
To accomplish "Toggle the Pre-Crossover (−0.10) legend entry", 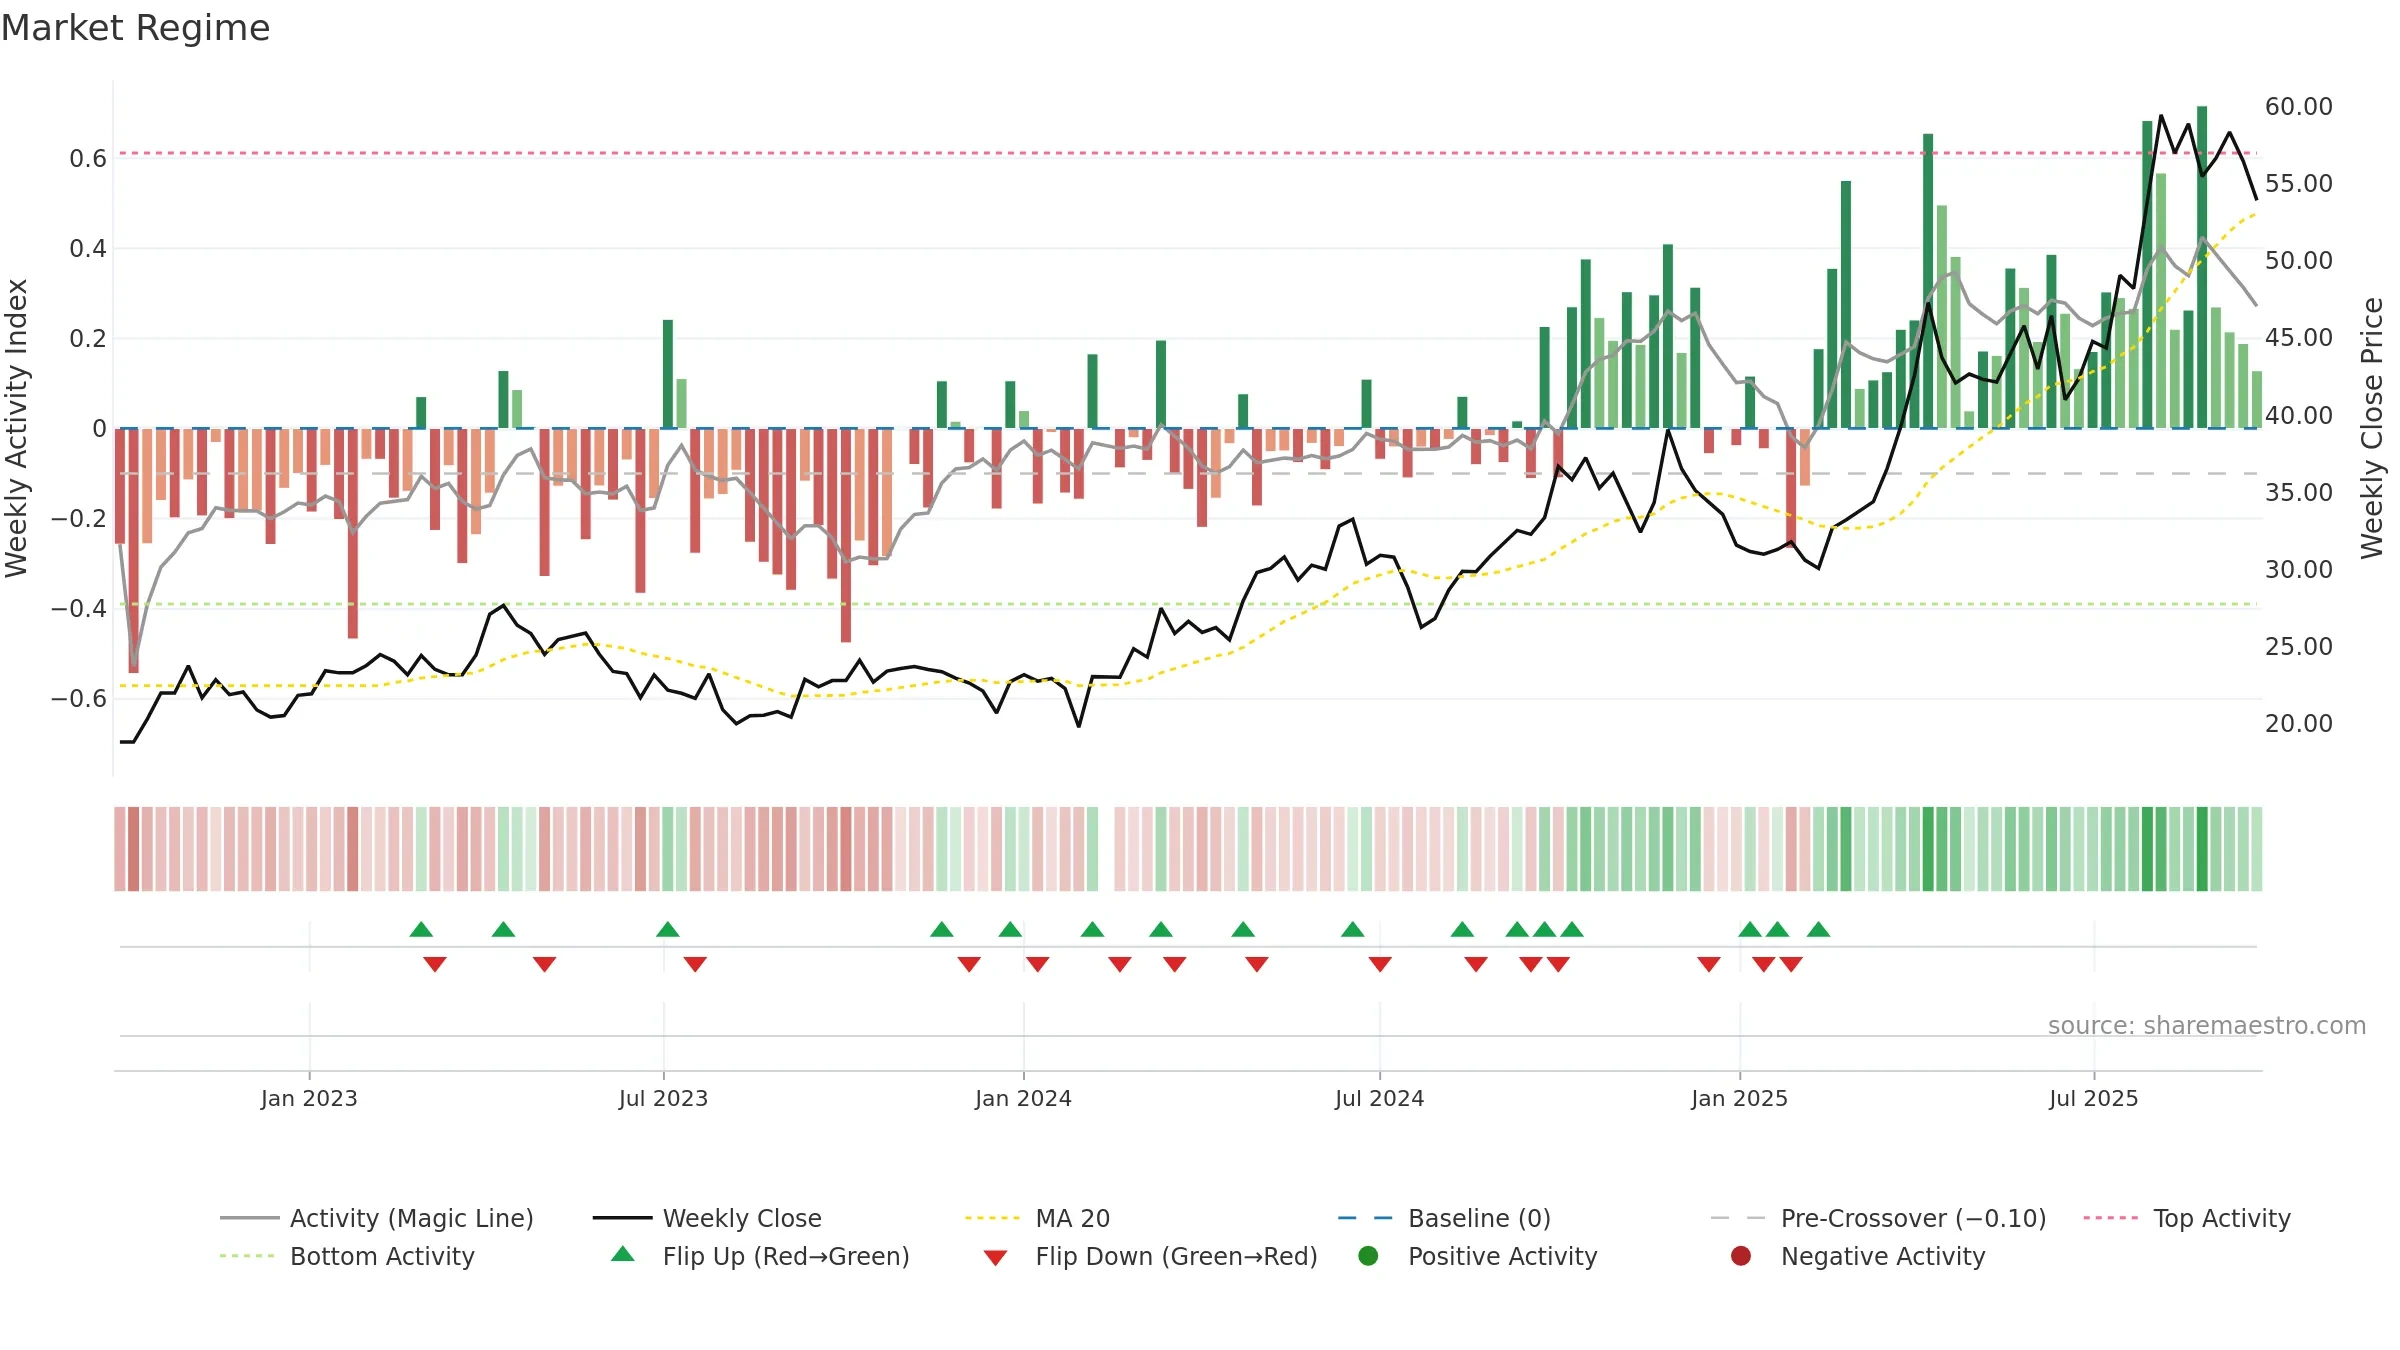I will pos(1878,1218).
